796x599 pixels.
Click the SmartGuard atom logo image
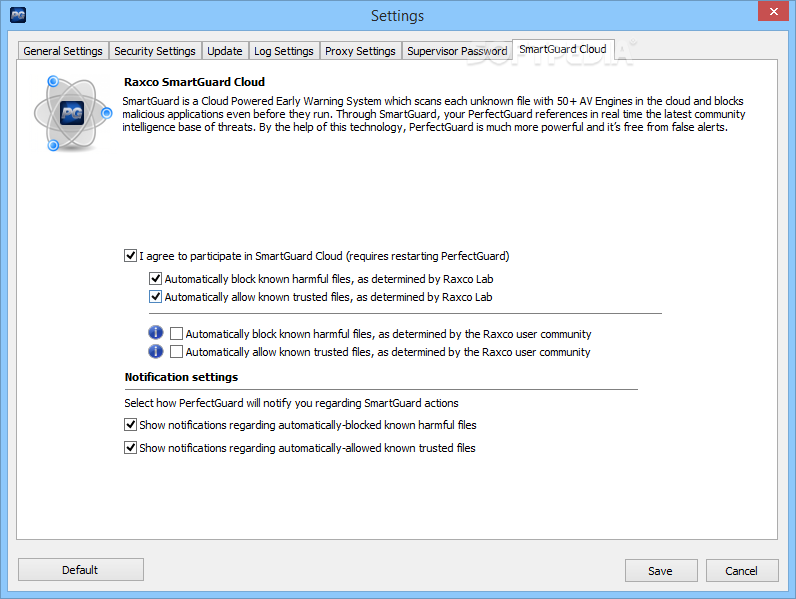(x=73, y=114)
